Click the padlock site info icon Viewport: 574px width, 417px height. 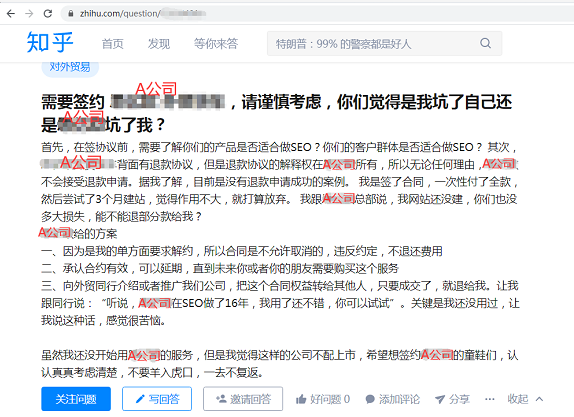(71, 14)
